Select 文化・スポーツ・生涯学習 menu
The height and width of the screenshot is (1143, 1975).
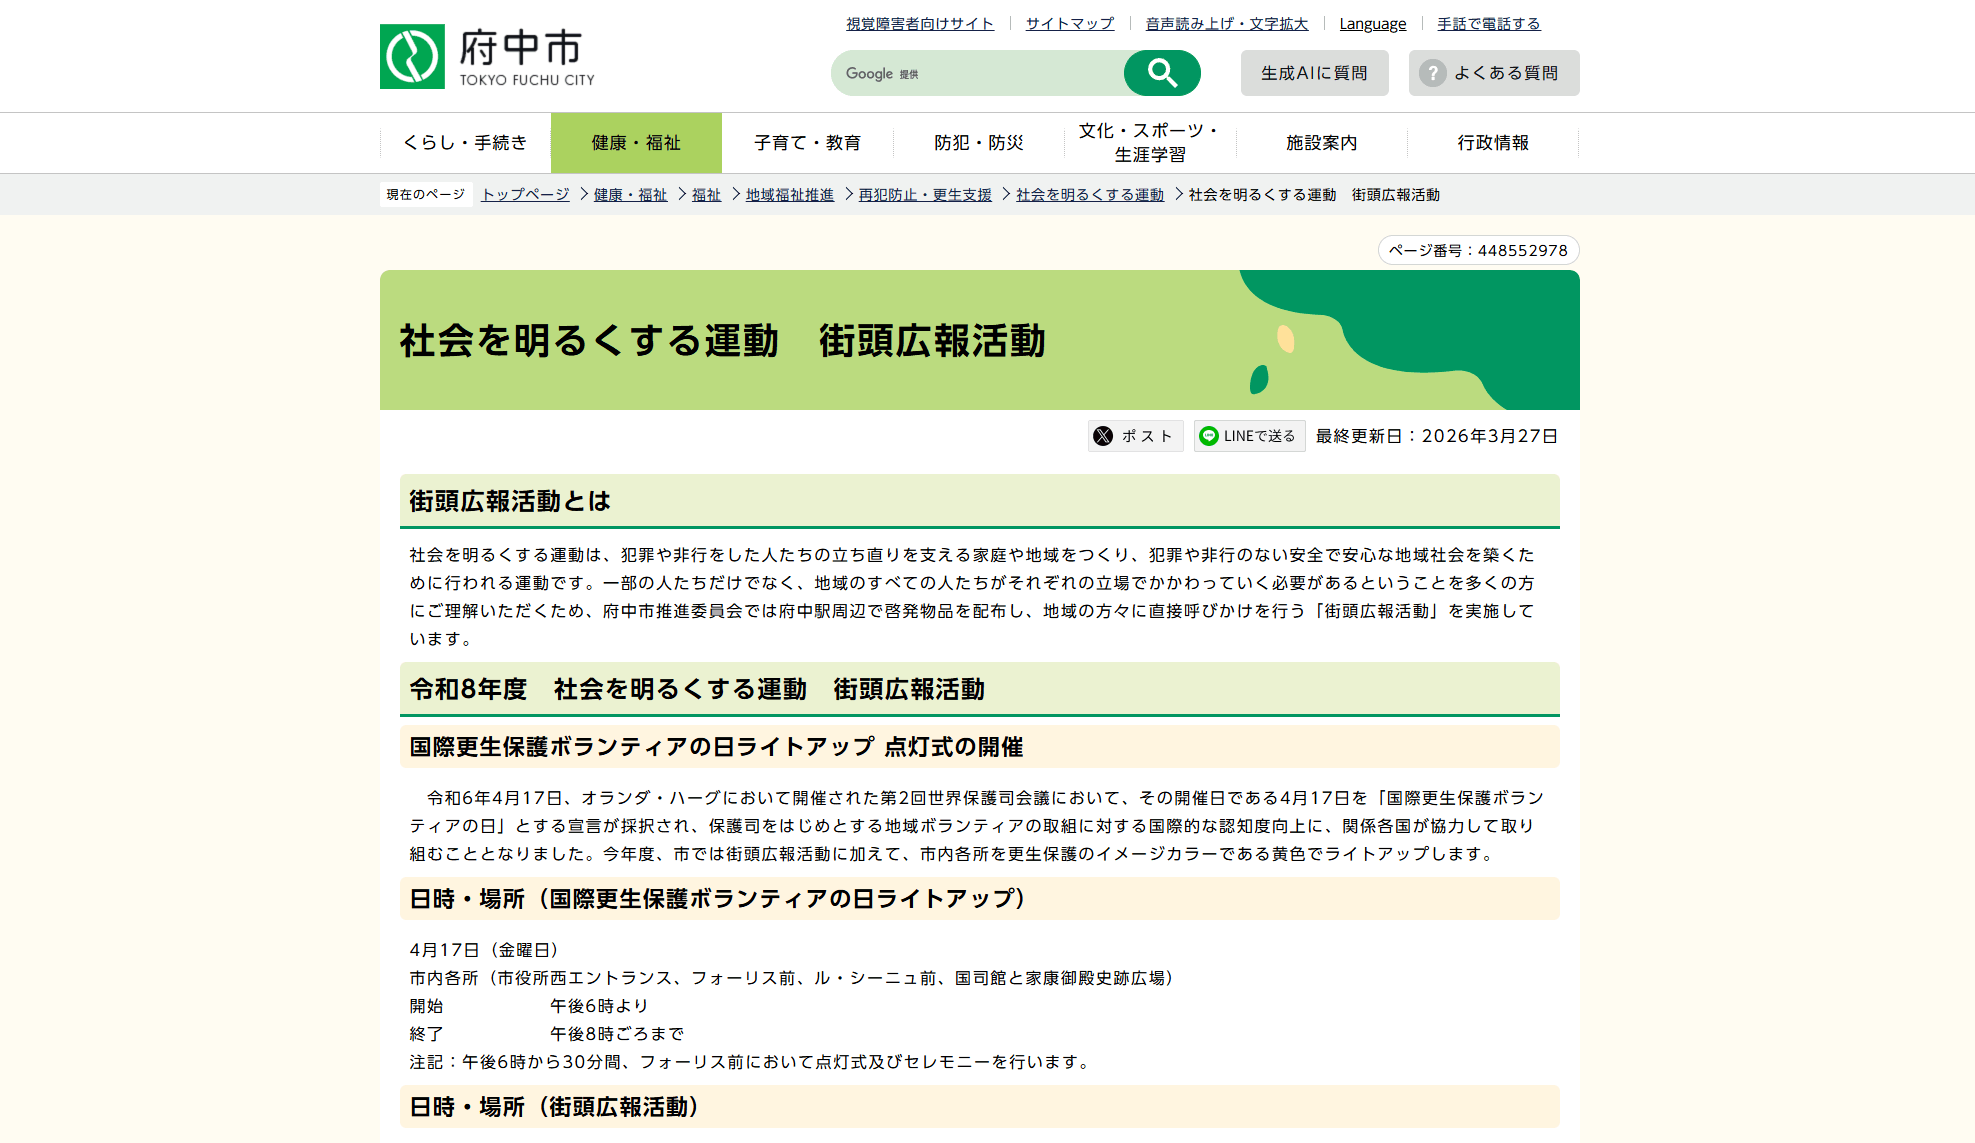coord(1150,143)
